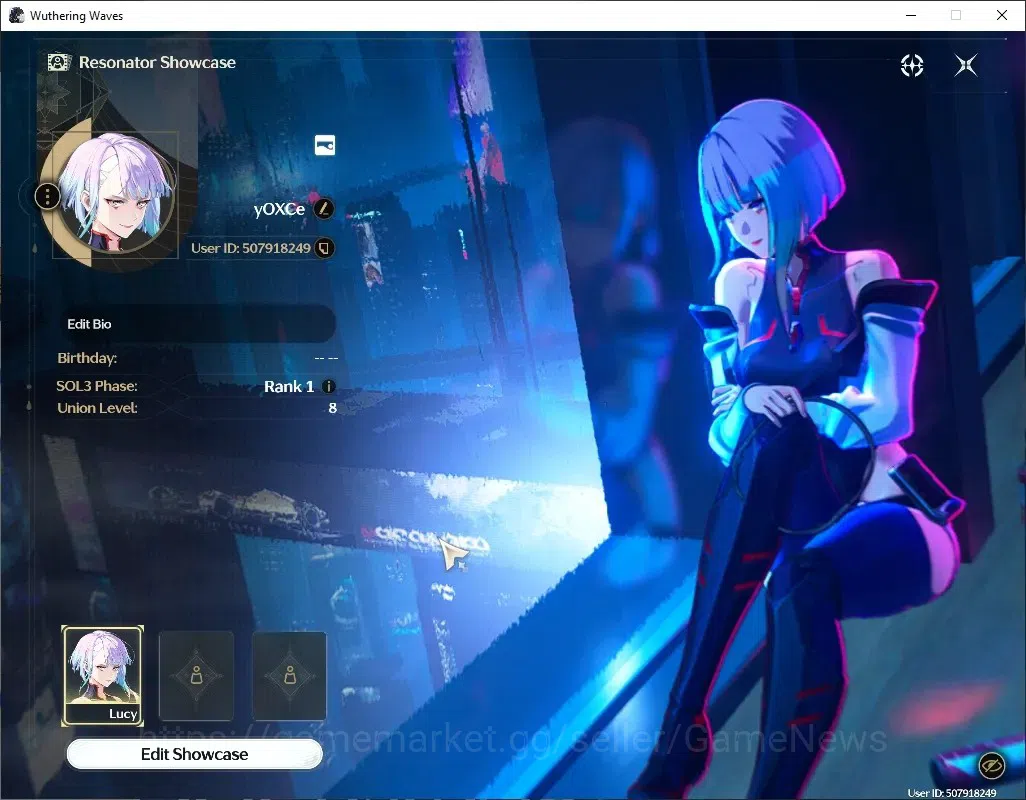The width and height of the screenshot is (1026, 800).
Task: Click the Edit Showcase button
Action: click(x=194, y=754)
